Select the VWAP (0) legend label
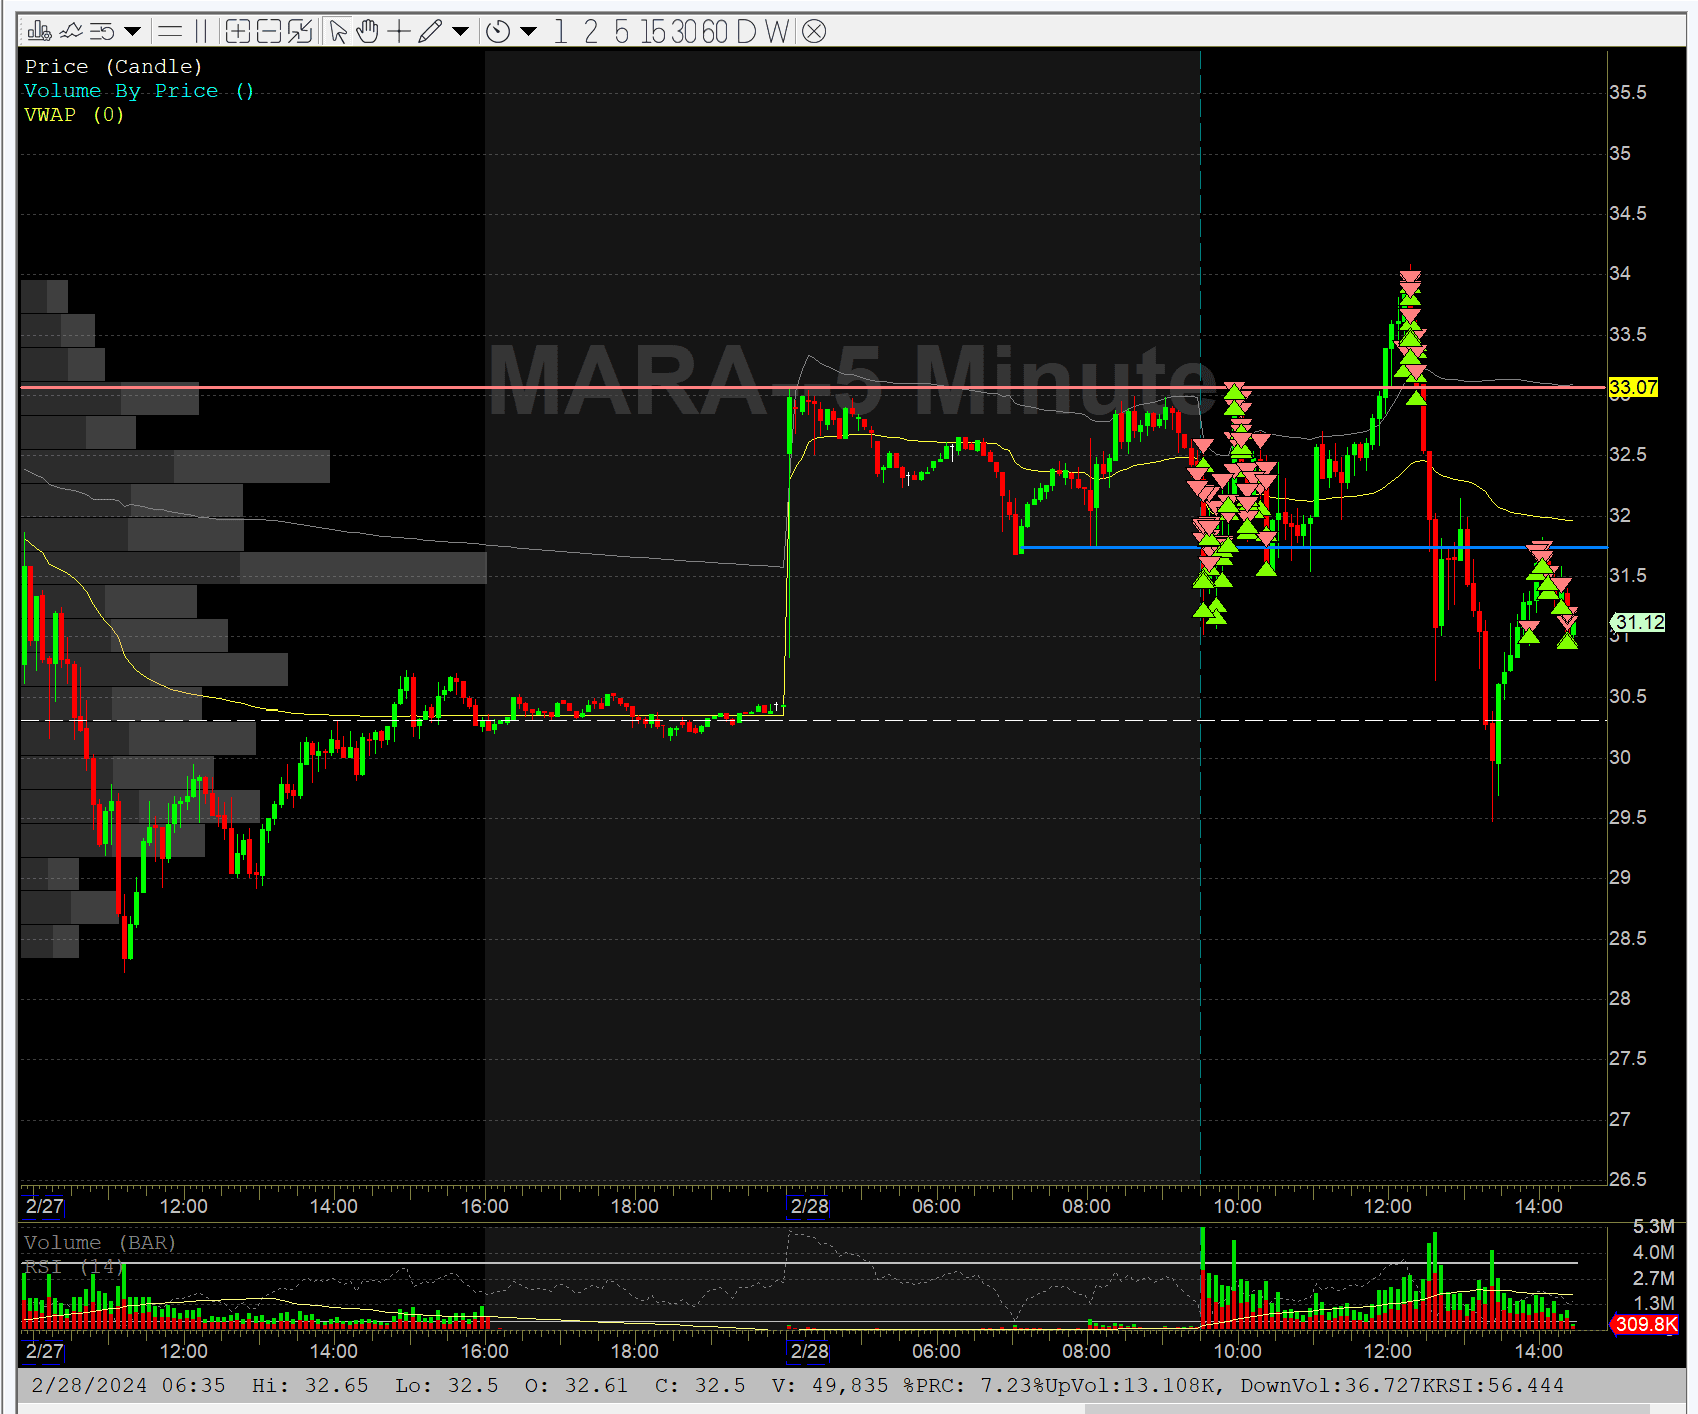Viewport: 1698px width, 1414px height. 74,115
